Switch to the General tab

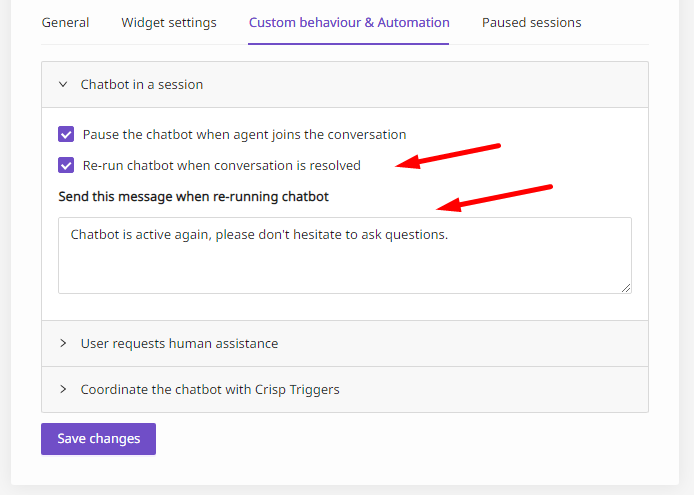(65, 23)
